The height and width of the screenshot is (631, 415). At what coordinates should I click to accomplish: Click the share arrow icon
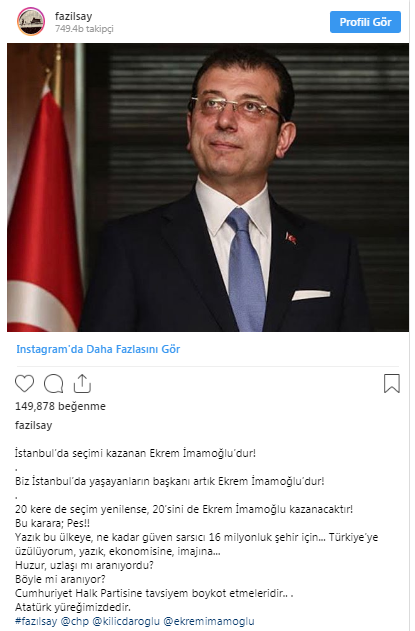[x=82, y=384]
